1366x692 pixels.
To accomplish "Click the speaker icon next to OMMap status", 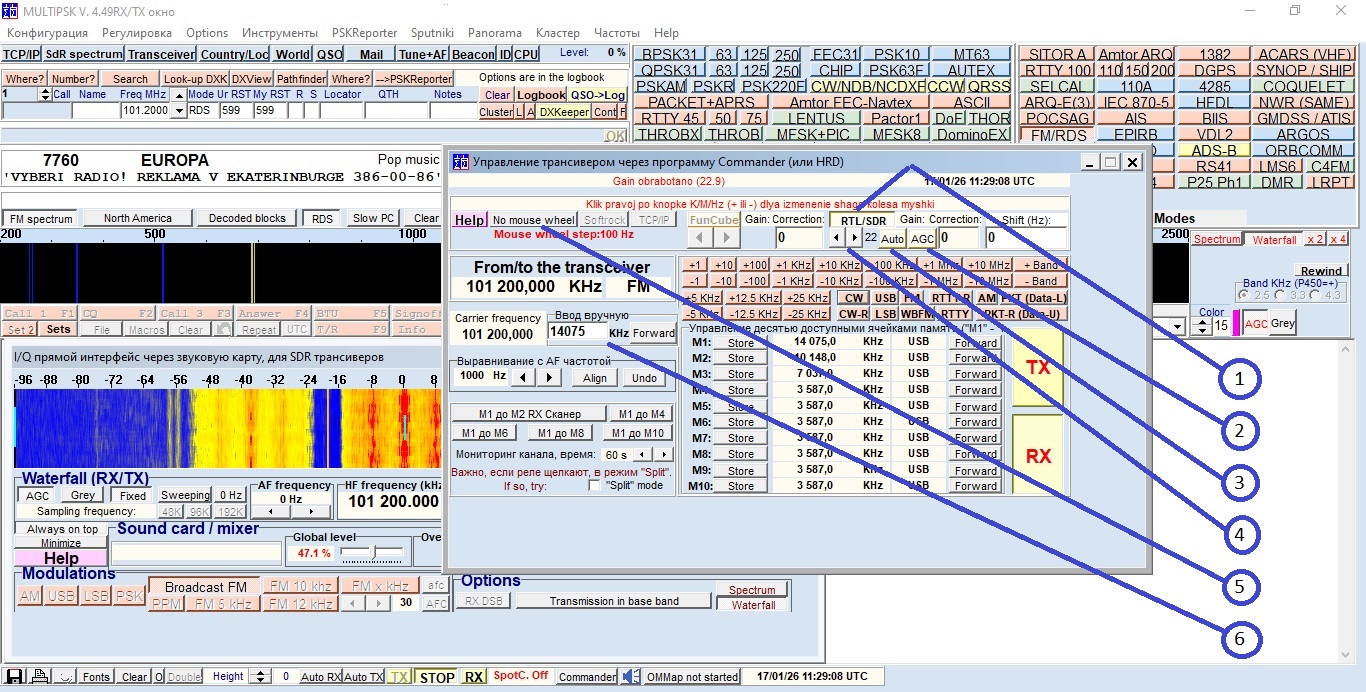I will (629, 676).
